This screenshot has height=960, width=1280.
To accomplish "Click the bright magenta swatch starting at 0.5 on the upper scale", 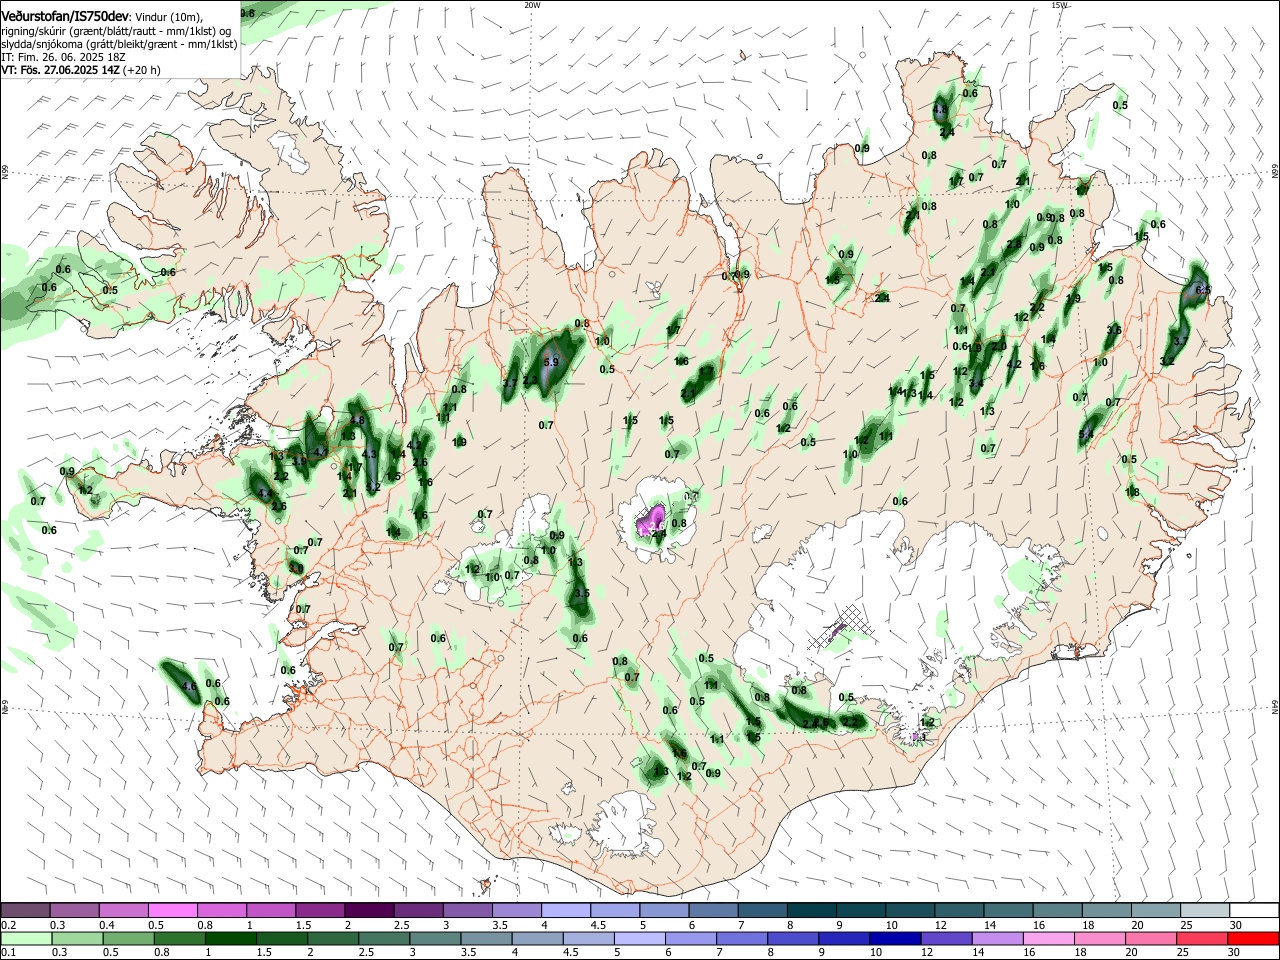I will click(x=172, y=910).
